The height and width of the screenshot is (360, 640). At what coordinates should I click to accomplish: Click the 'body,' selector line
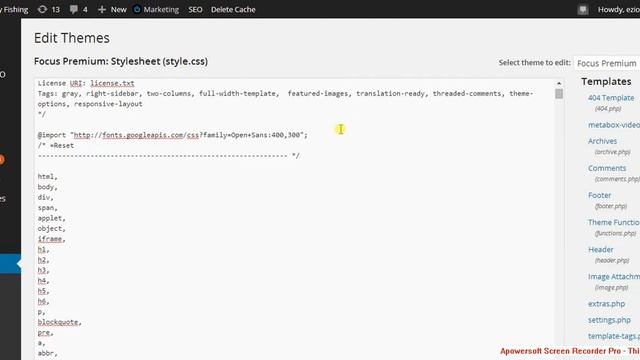47,187
